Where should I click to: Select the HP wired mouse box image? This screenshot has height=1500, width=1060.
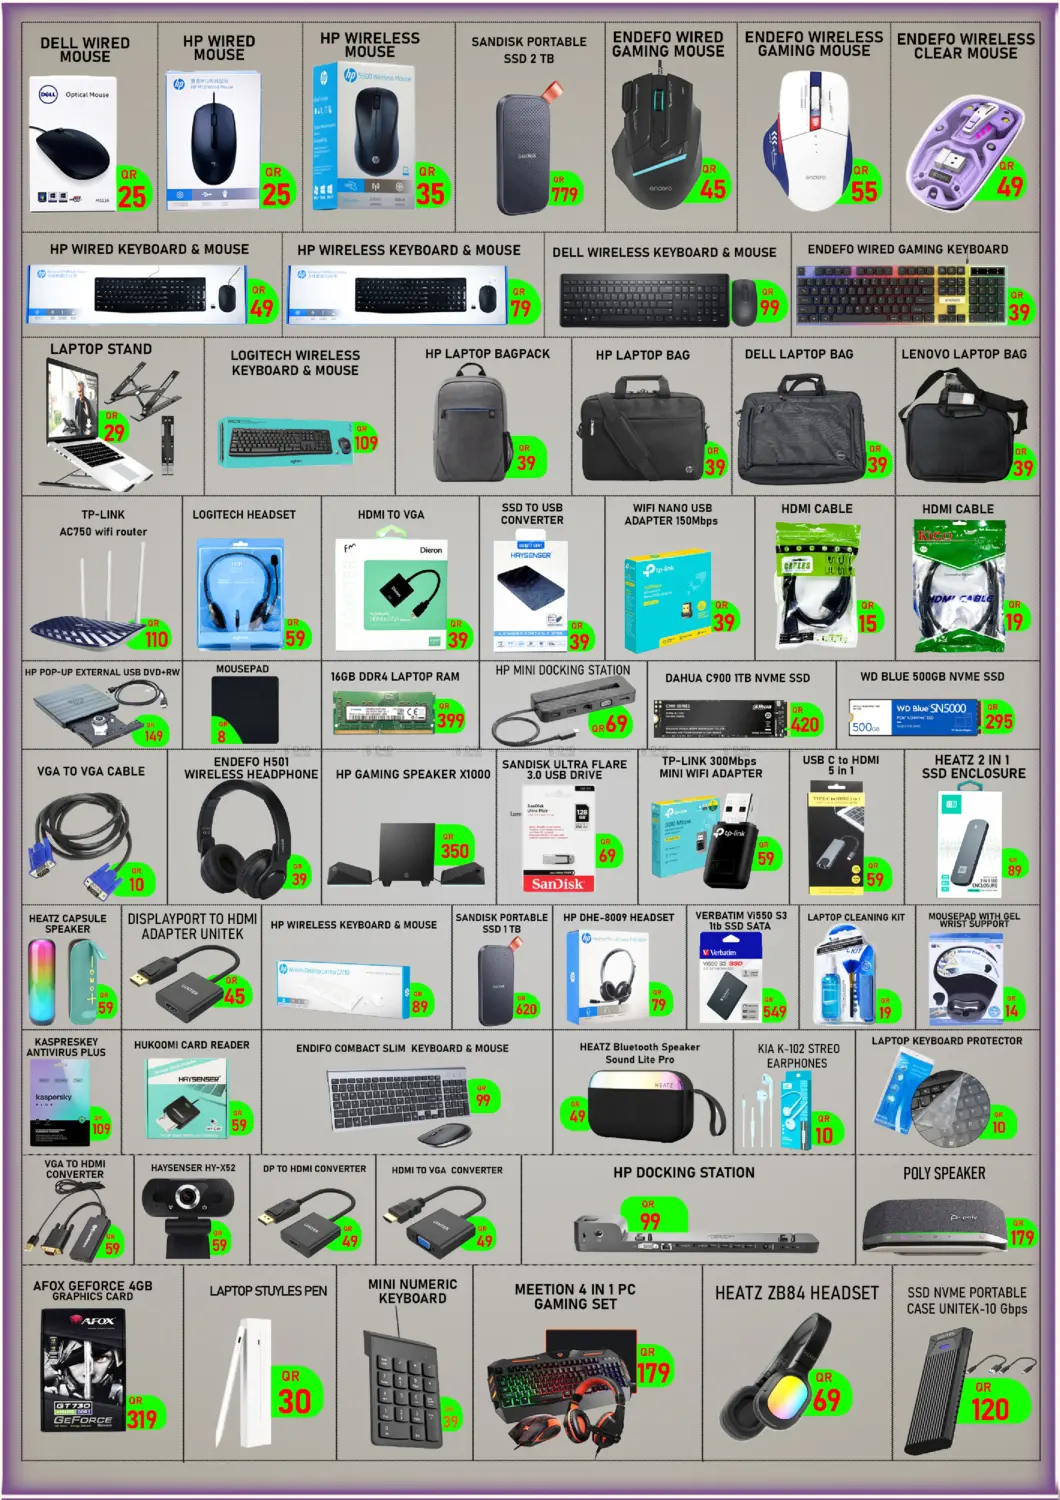[x=212, y=141]
